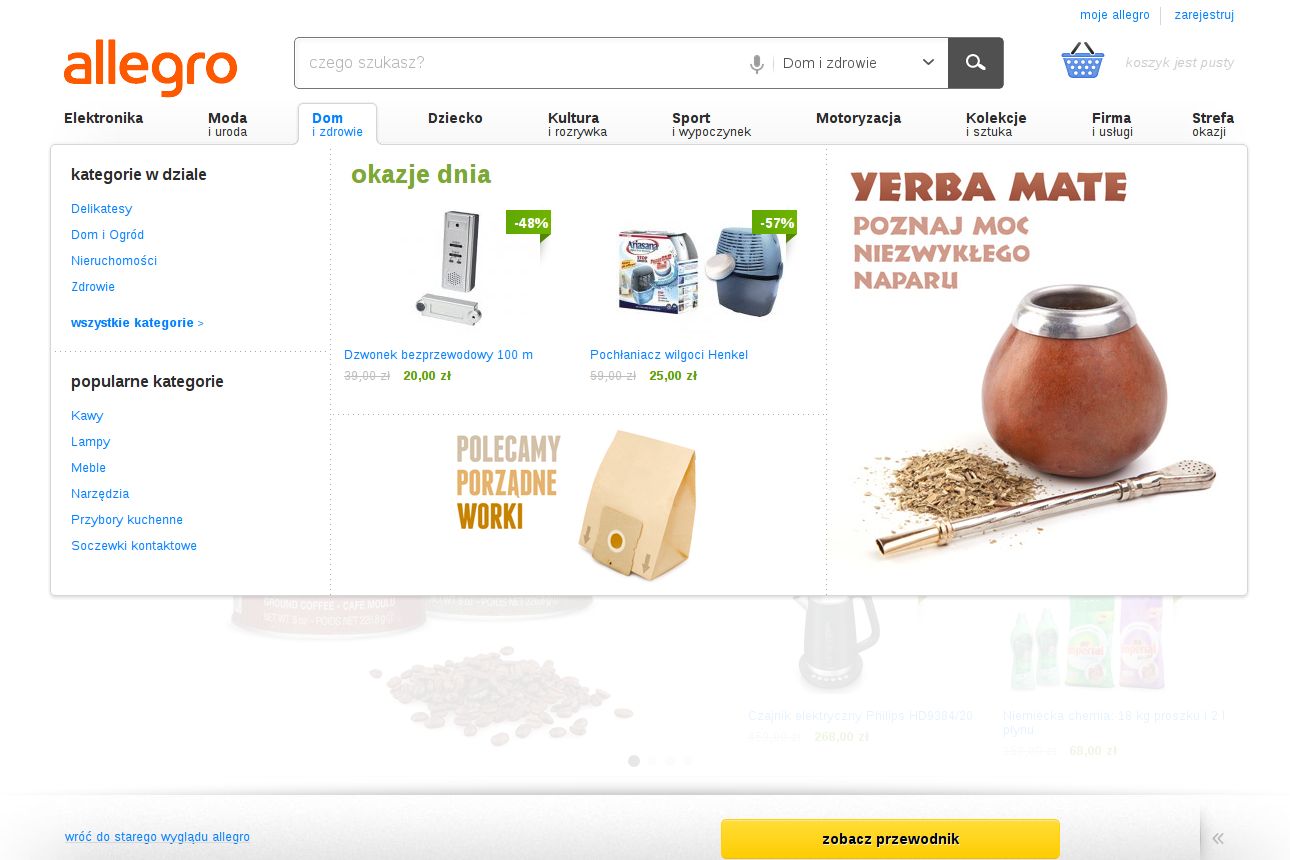The height and width of the screenshot is (860, 1290).
Task: Collapse the guide bar with double chevron
Action: coord(1218,838)
